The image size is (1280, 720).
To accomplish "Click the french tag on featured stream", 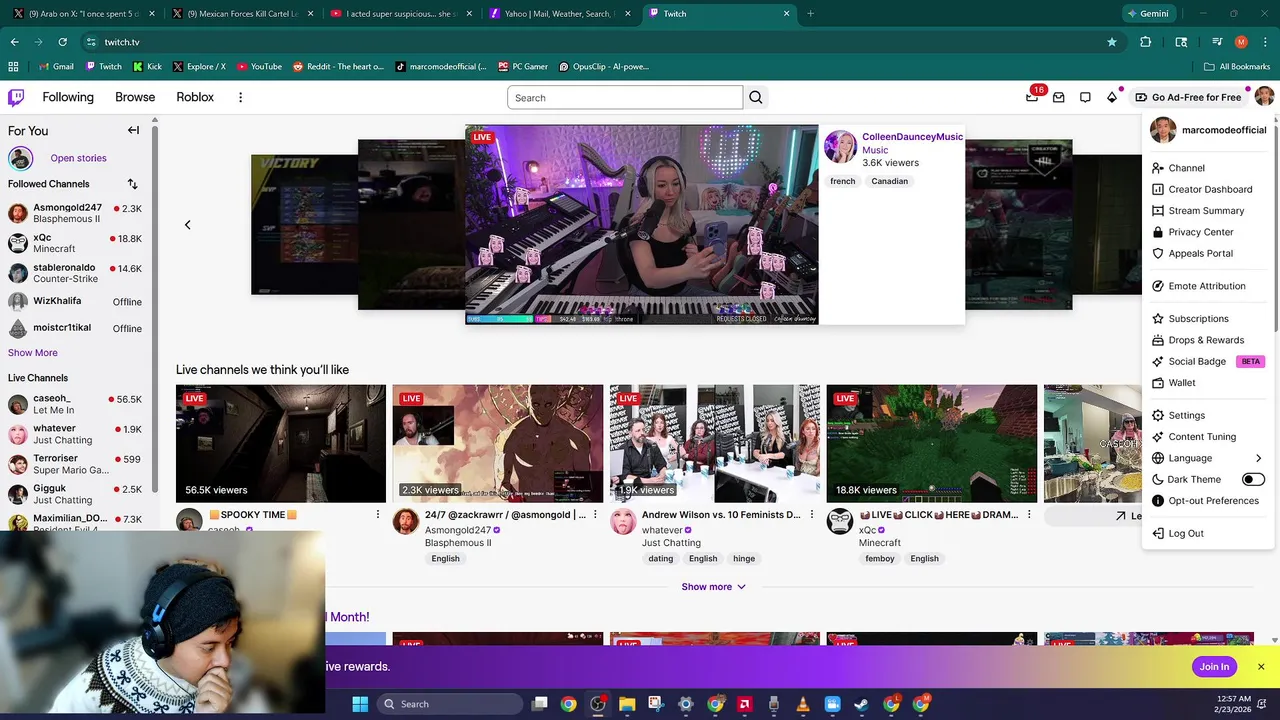I will coord(843,181).
